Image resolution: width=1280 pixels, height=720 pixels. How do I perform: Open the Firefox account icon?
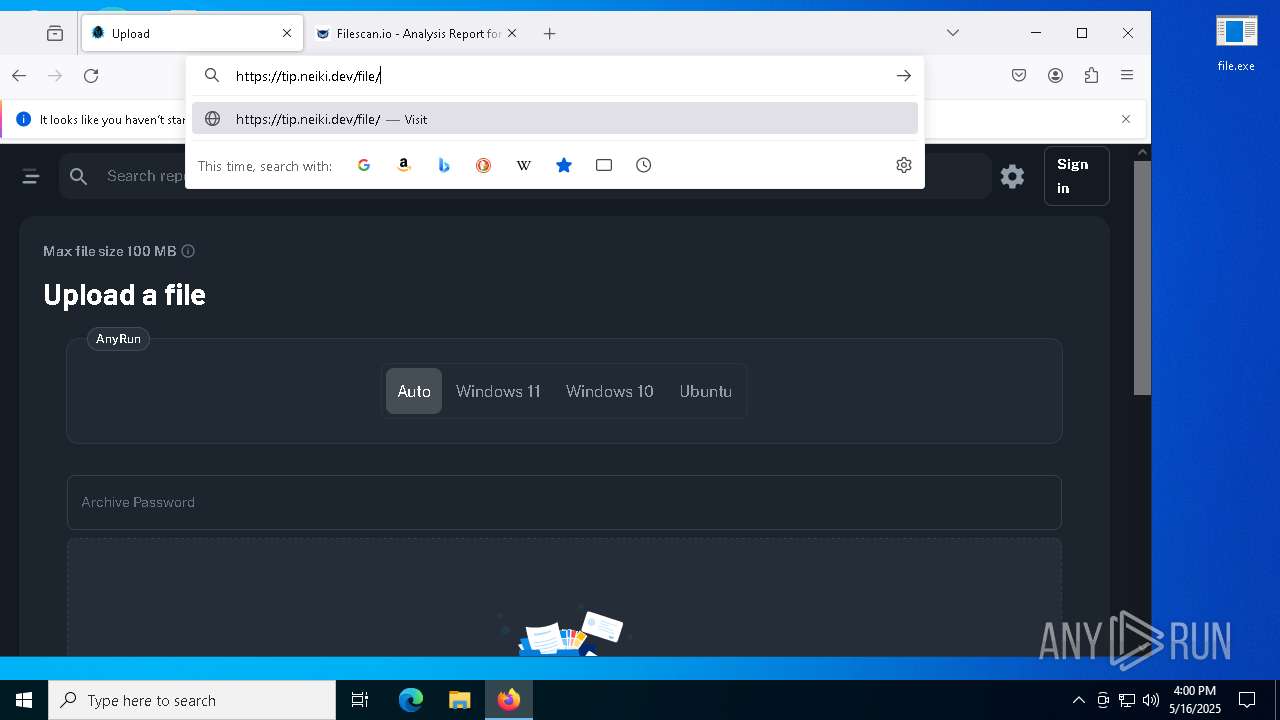coord(1055,75)
